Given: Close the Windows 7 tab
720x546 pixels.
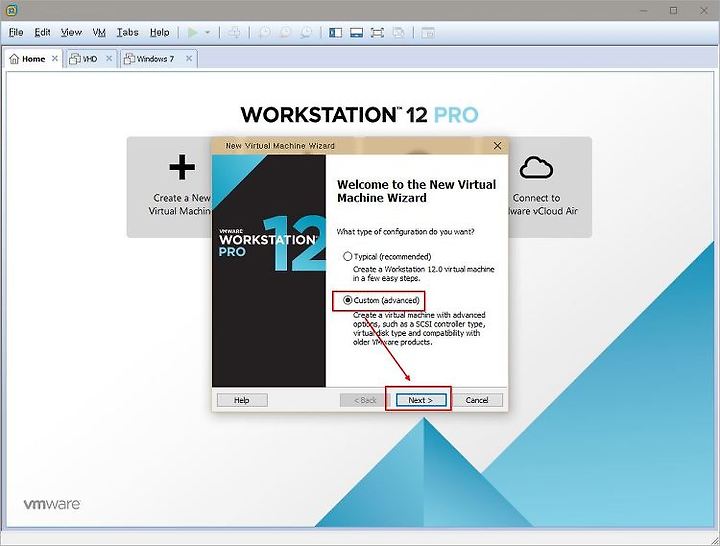Looking at the screenshot, I should pyautogui.click(x=189, y=58).
